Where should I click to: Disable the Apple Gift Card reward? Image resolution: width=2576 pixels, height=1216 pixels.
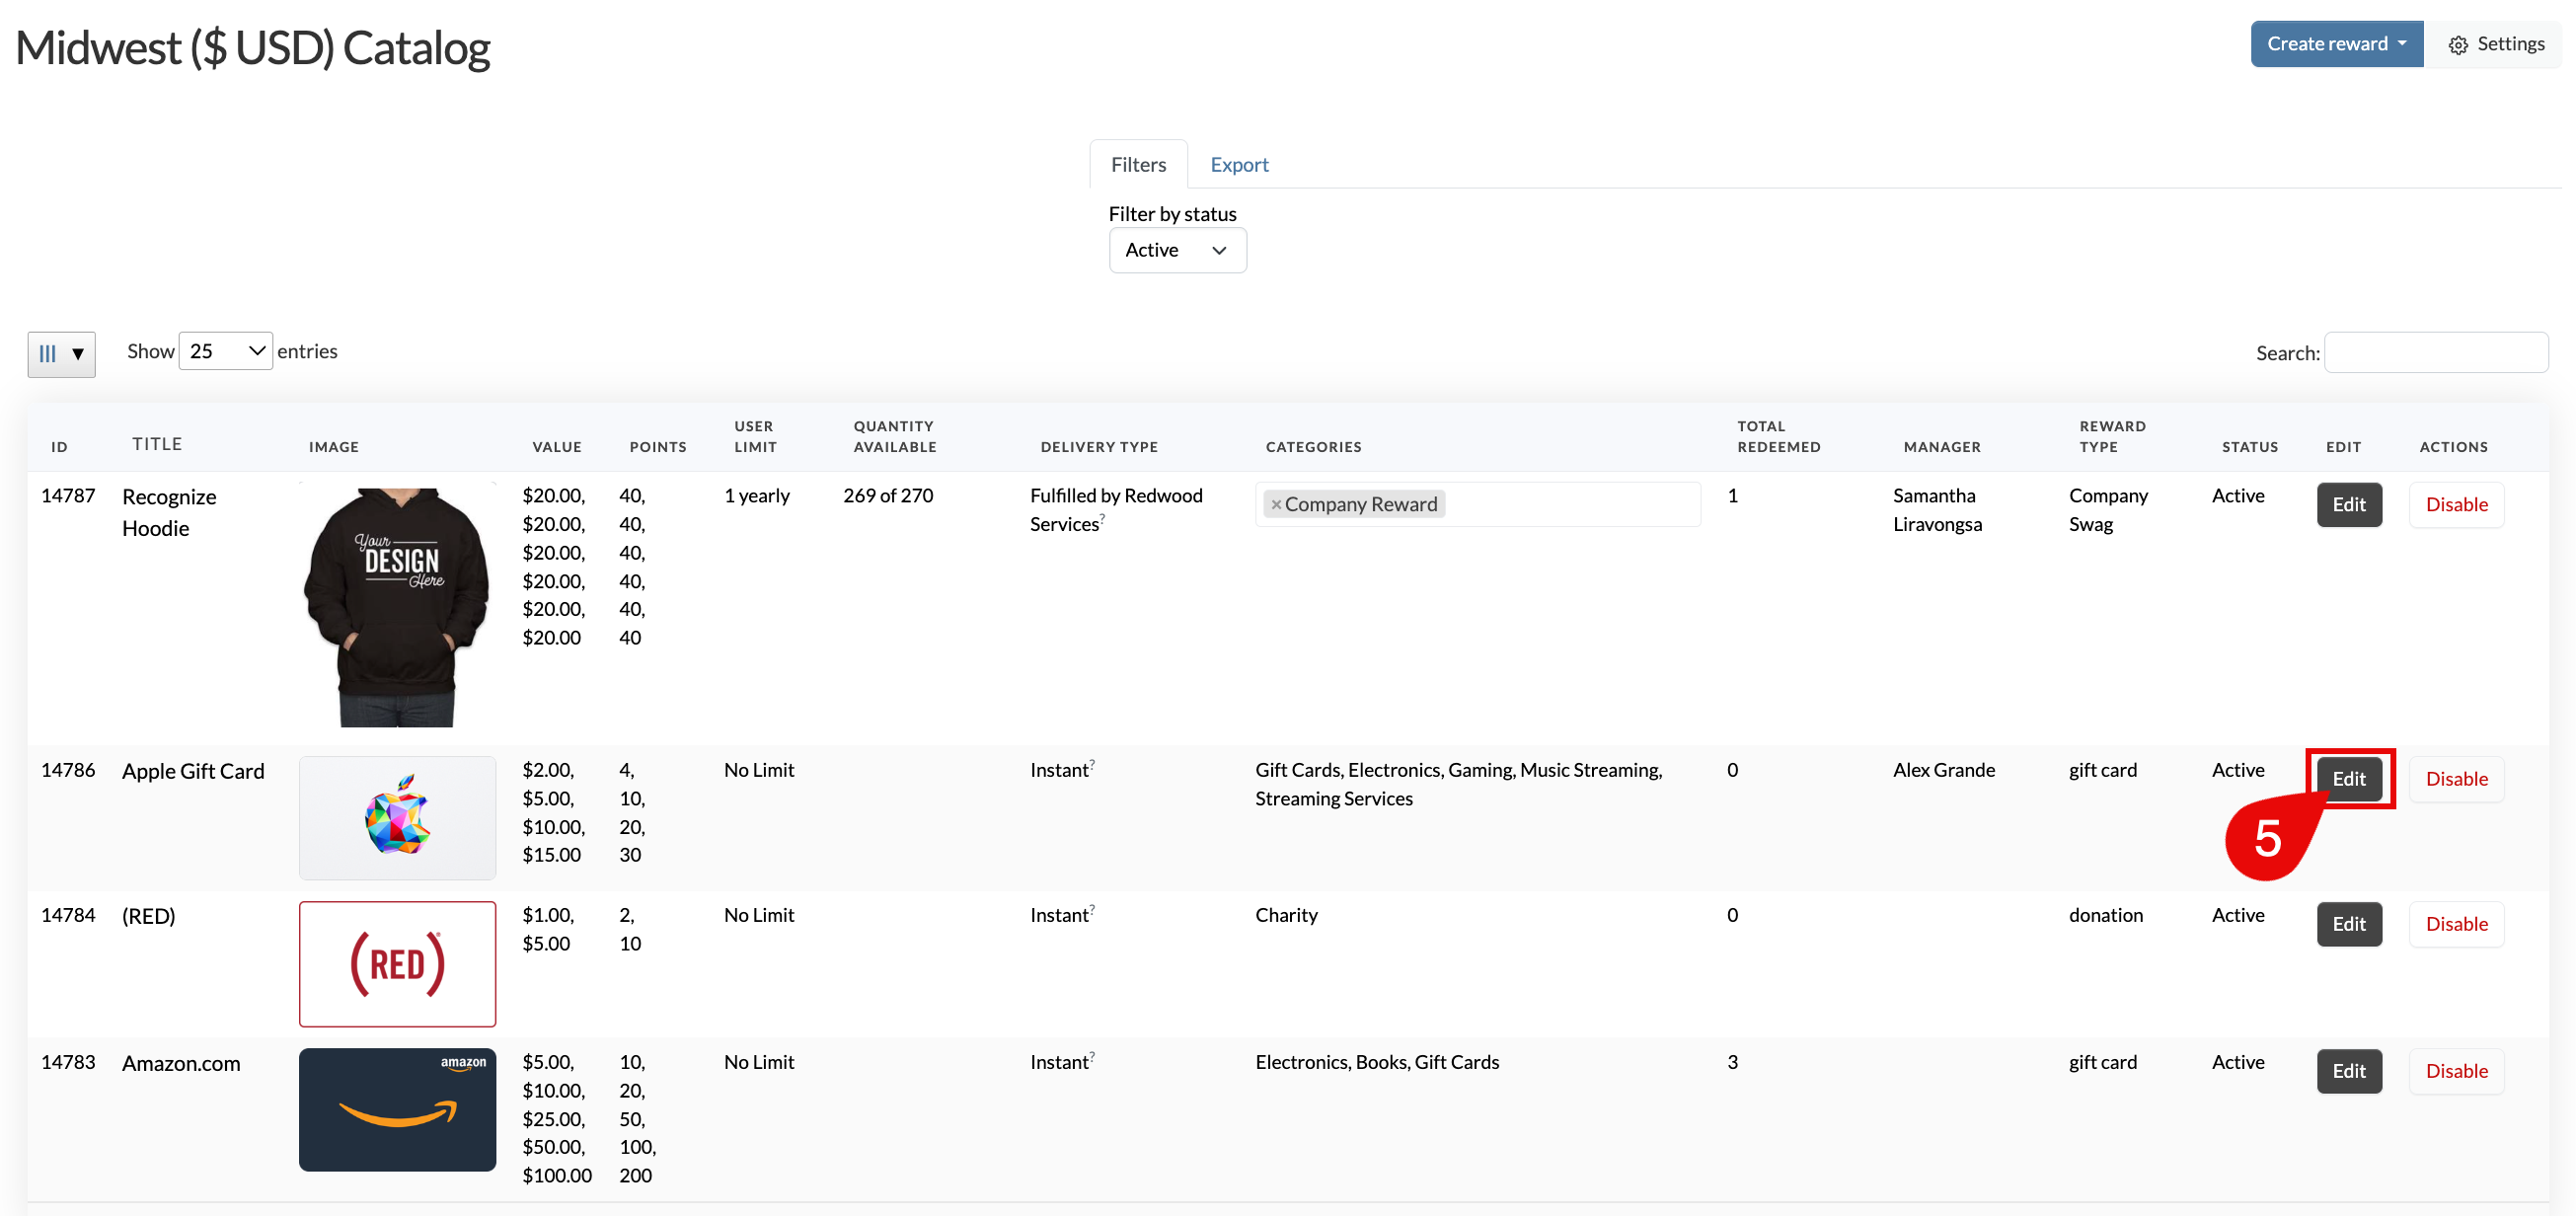point(2456,779)
